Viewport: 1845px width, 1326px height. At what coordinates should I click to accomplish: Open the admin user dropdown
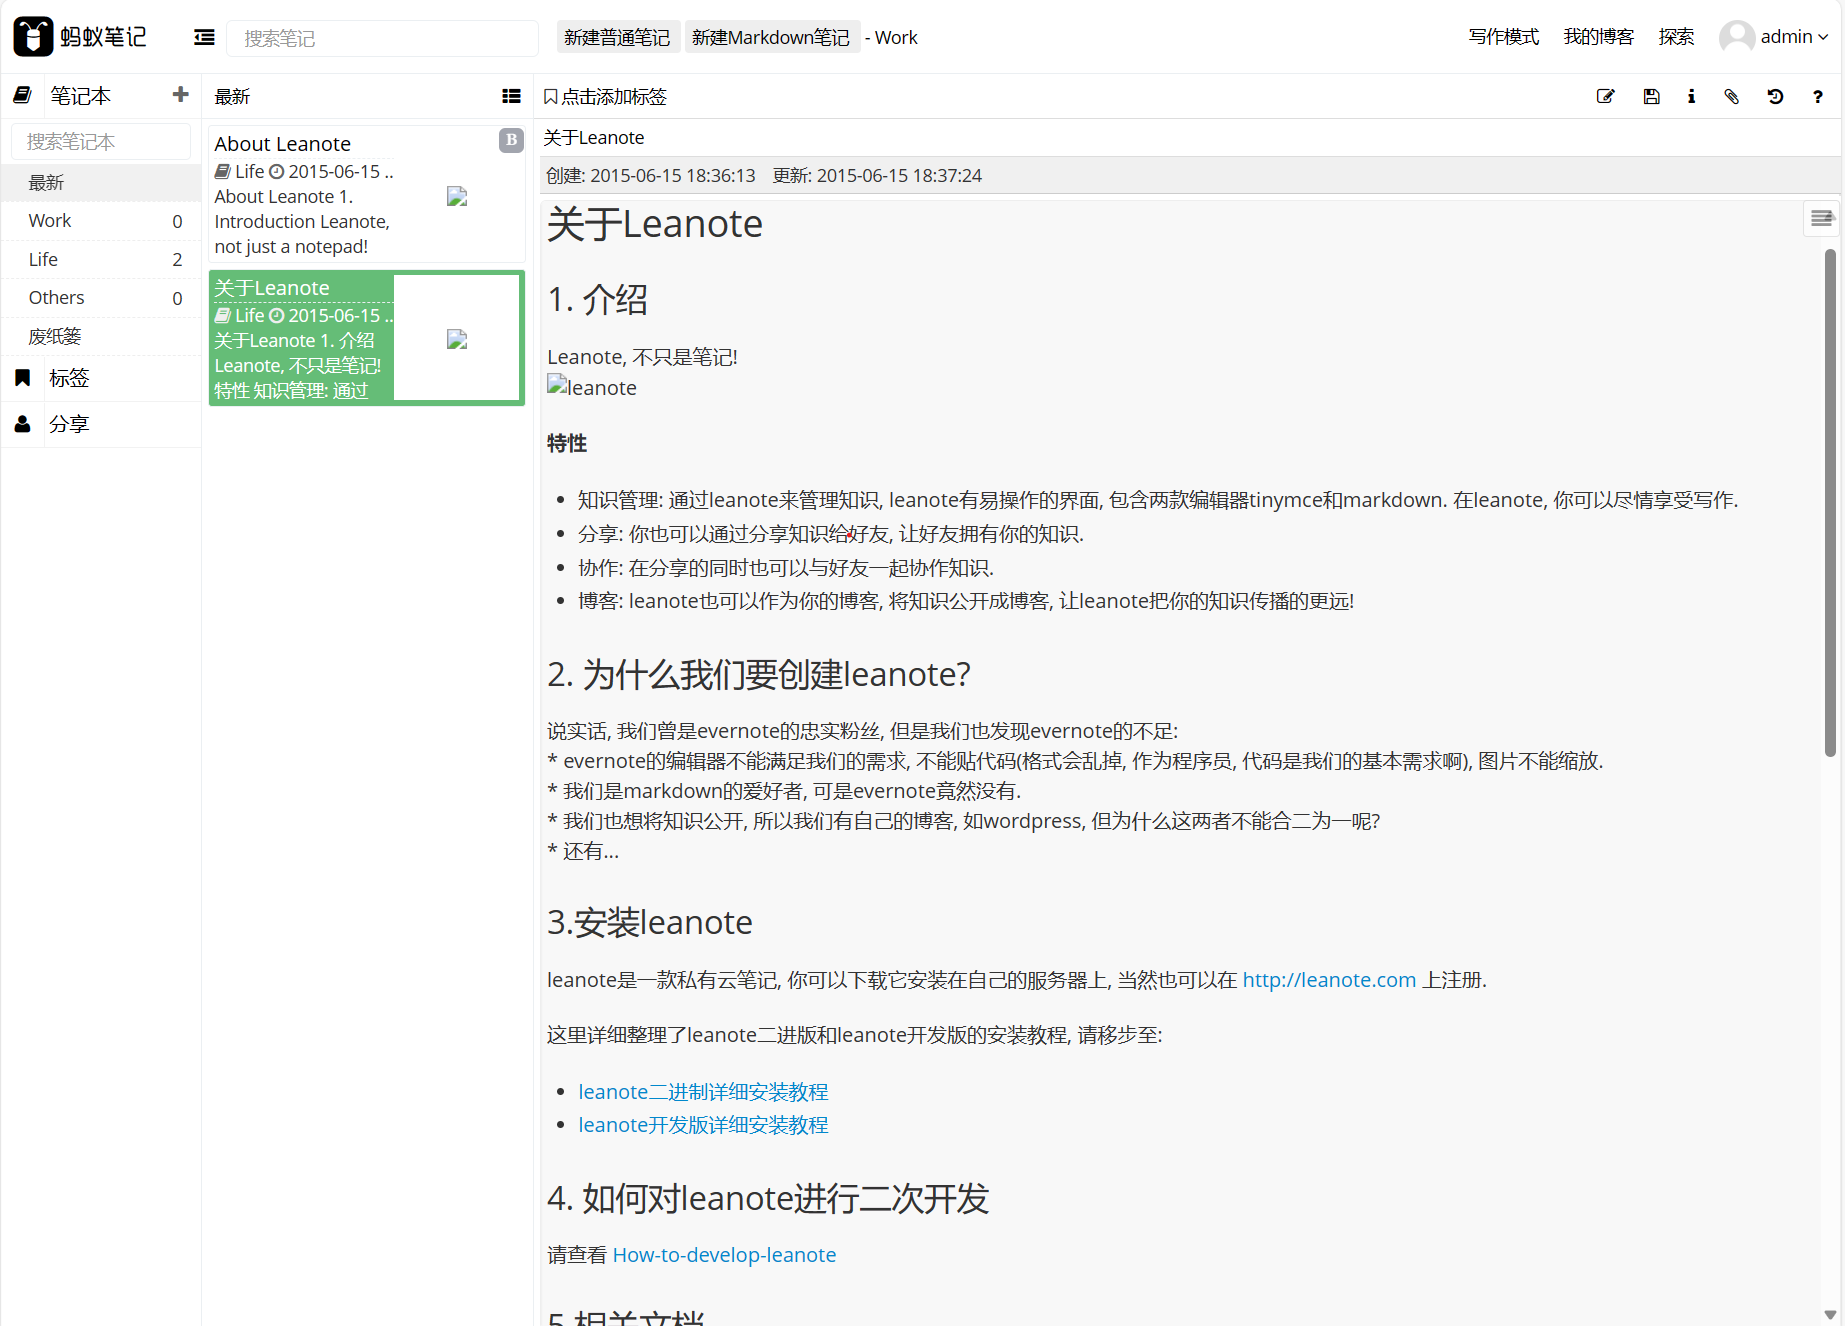click(1794, 37)
